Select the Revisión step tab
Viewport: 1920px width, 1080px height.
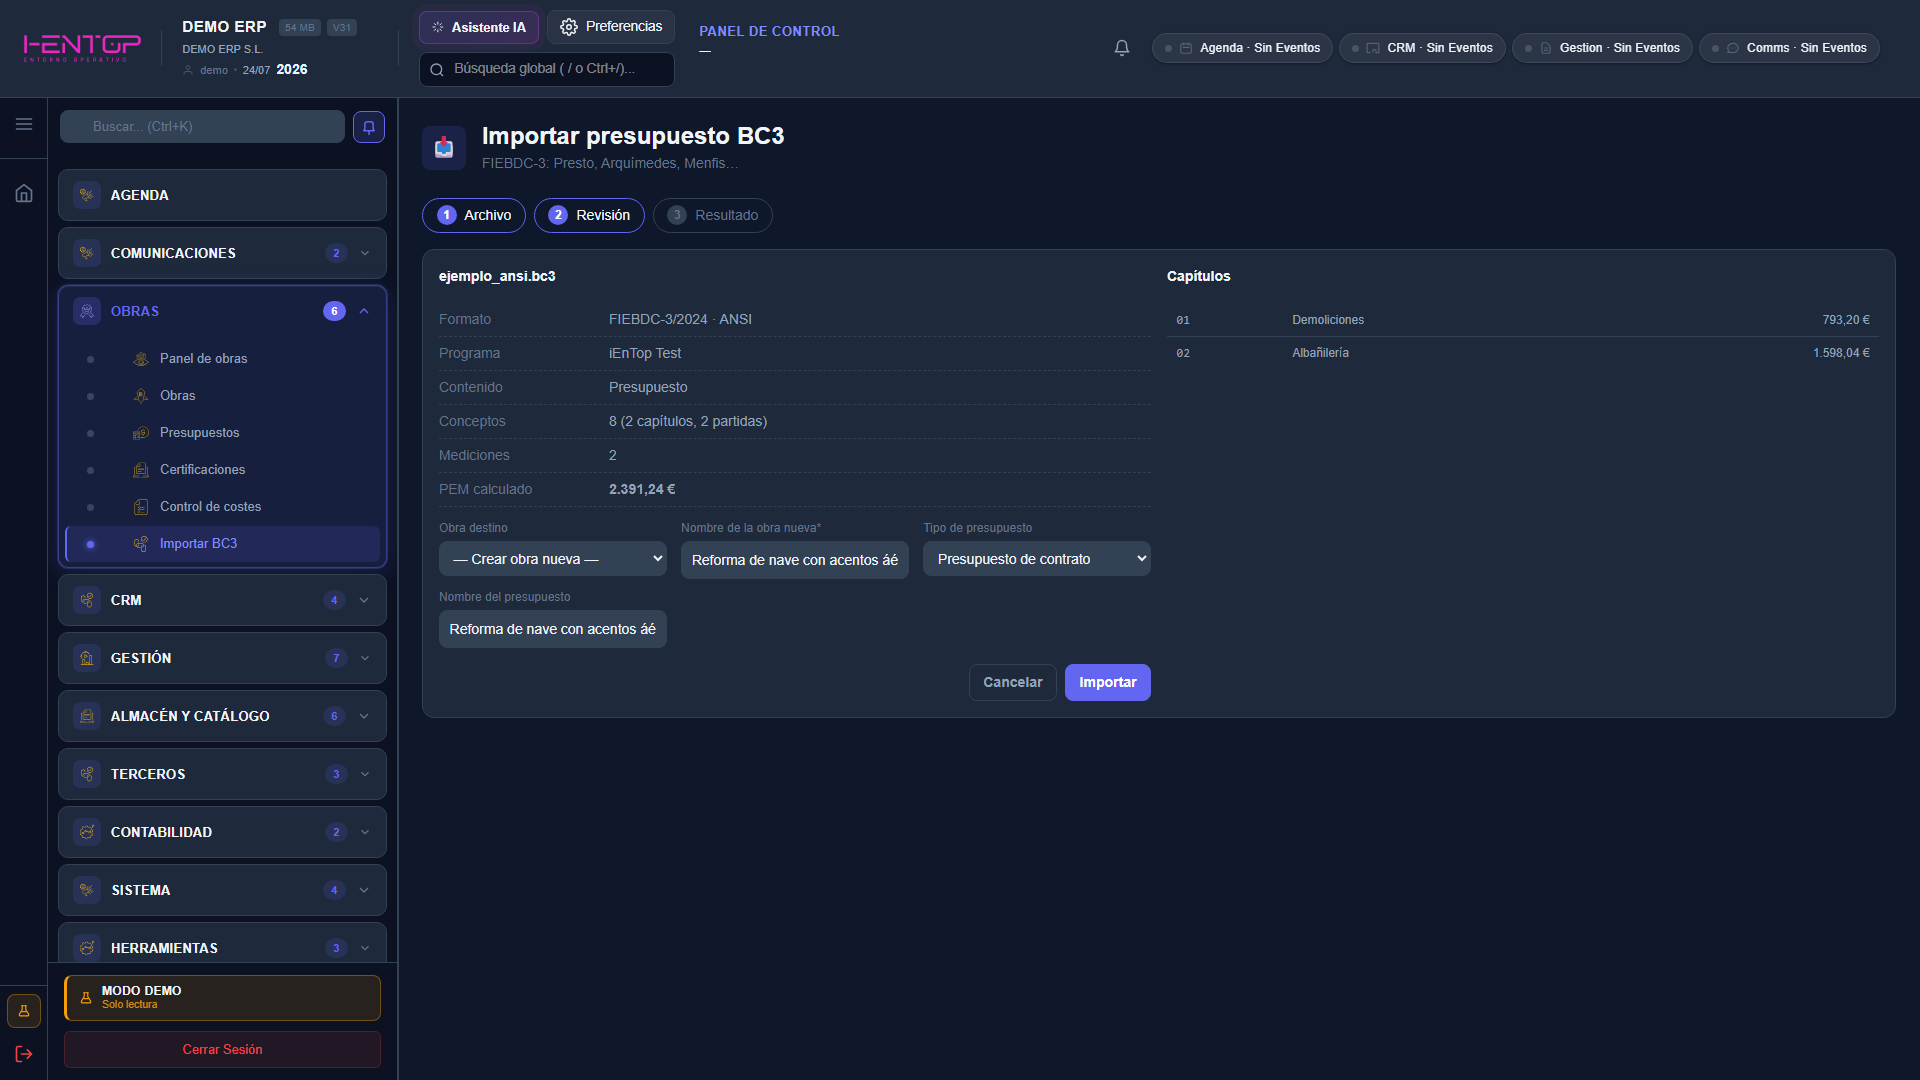point(589,215)
